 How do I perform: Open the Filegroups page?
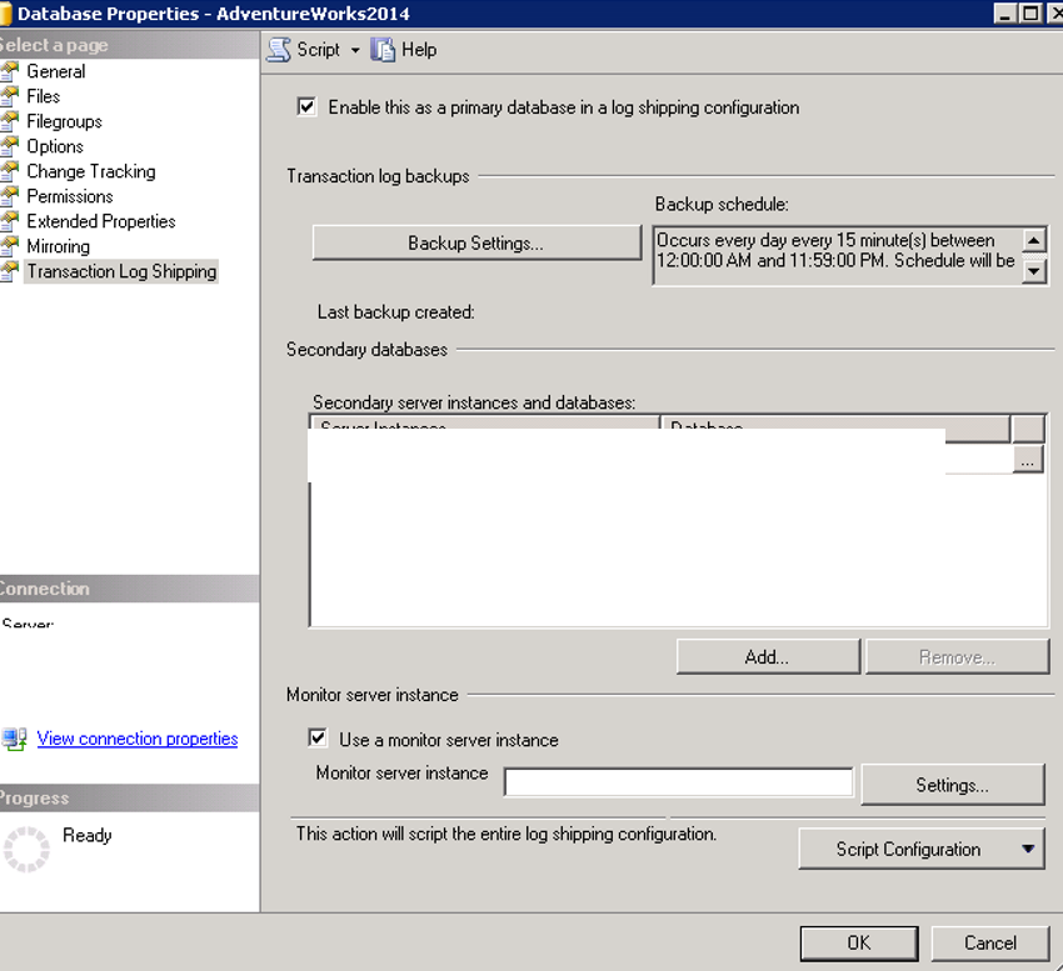coord(64,121)
